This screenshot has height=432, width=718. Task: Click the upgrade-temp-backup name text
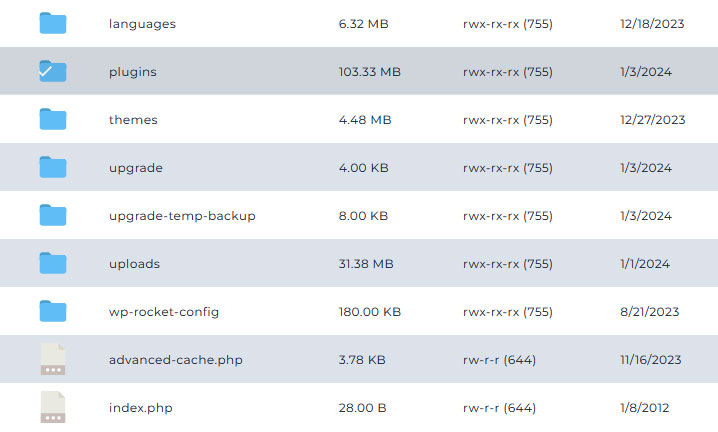pos(182,216)
